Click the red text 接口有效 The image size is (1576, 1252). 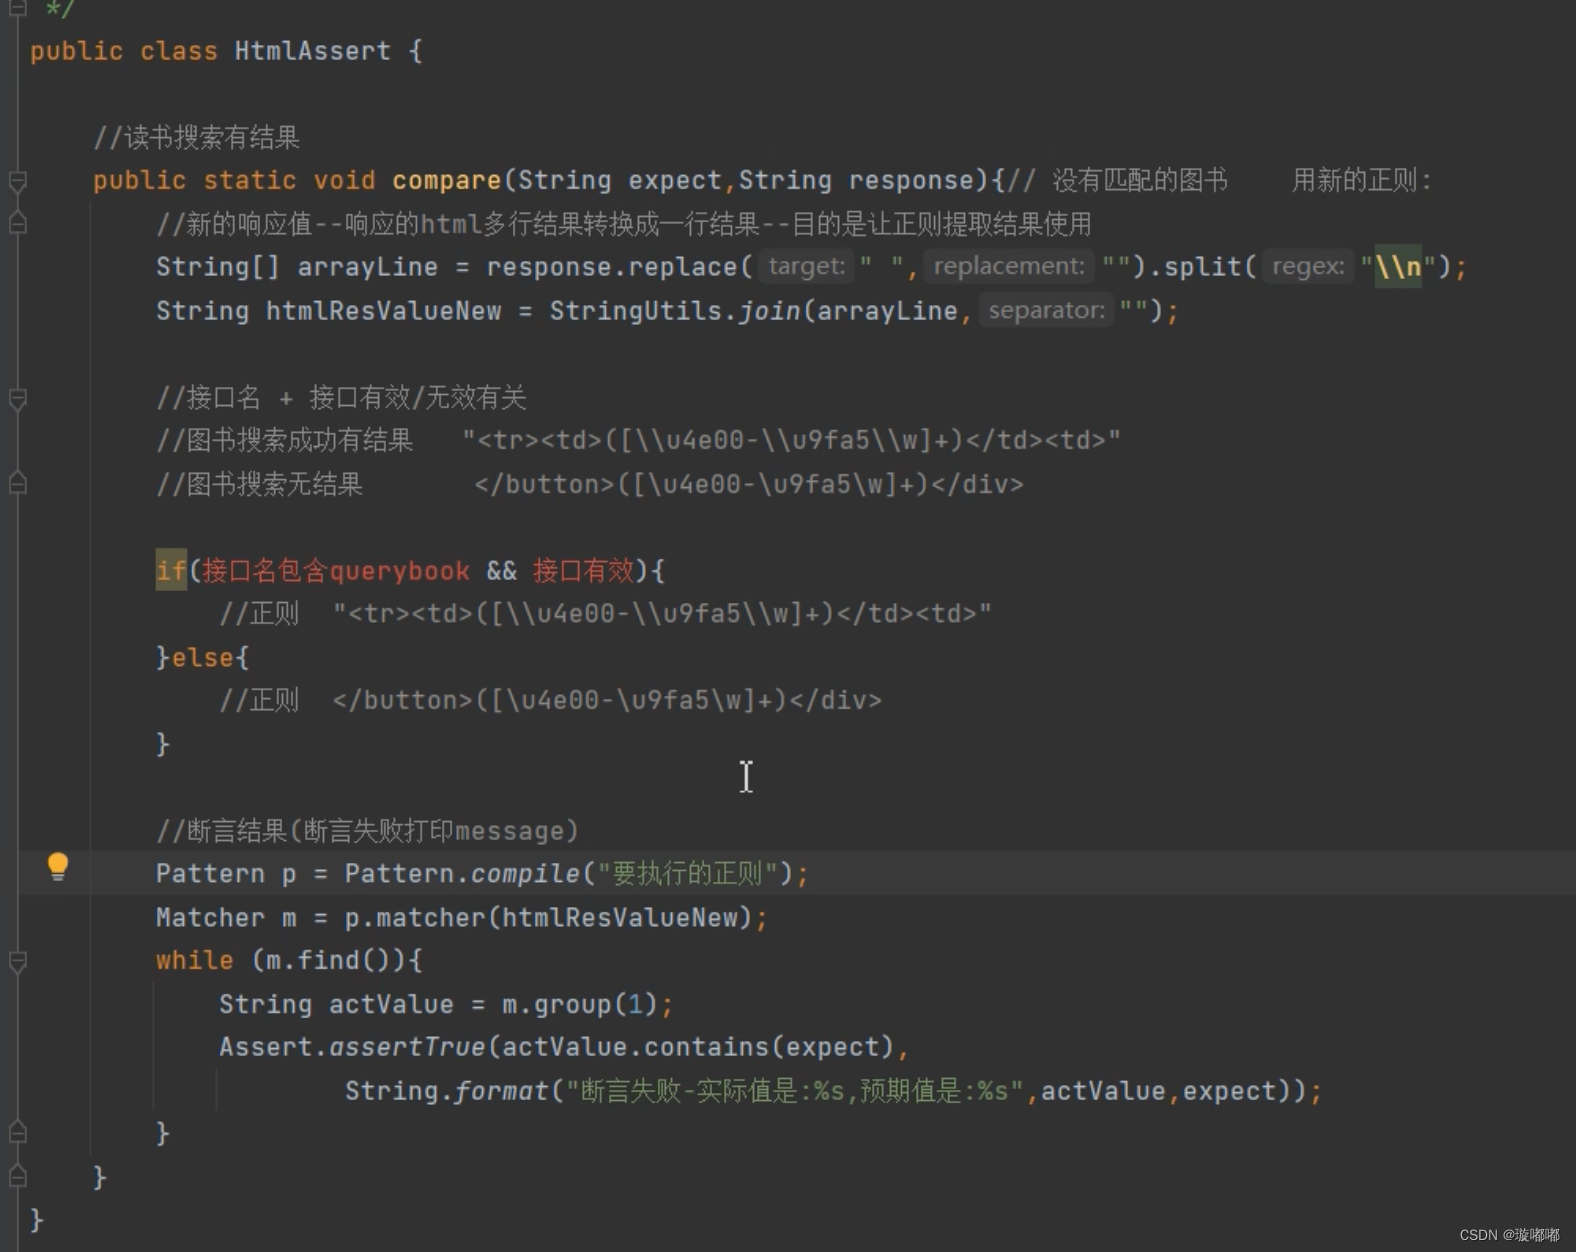[583, 571]
